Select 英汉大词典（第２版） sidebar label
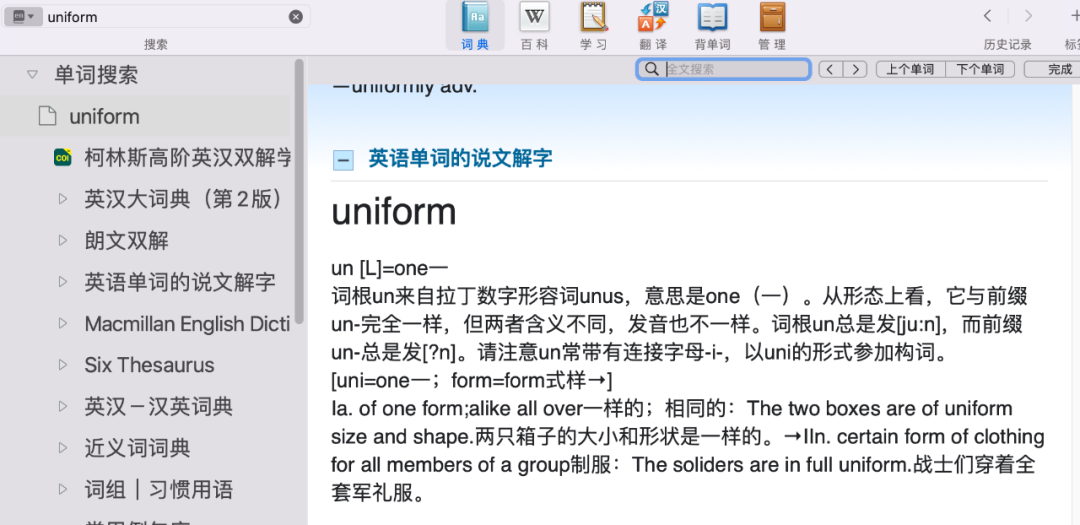1080x525 pixels. [185, 199]
